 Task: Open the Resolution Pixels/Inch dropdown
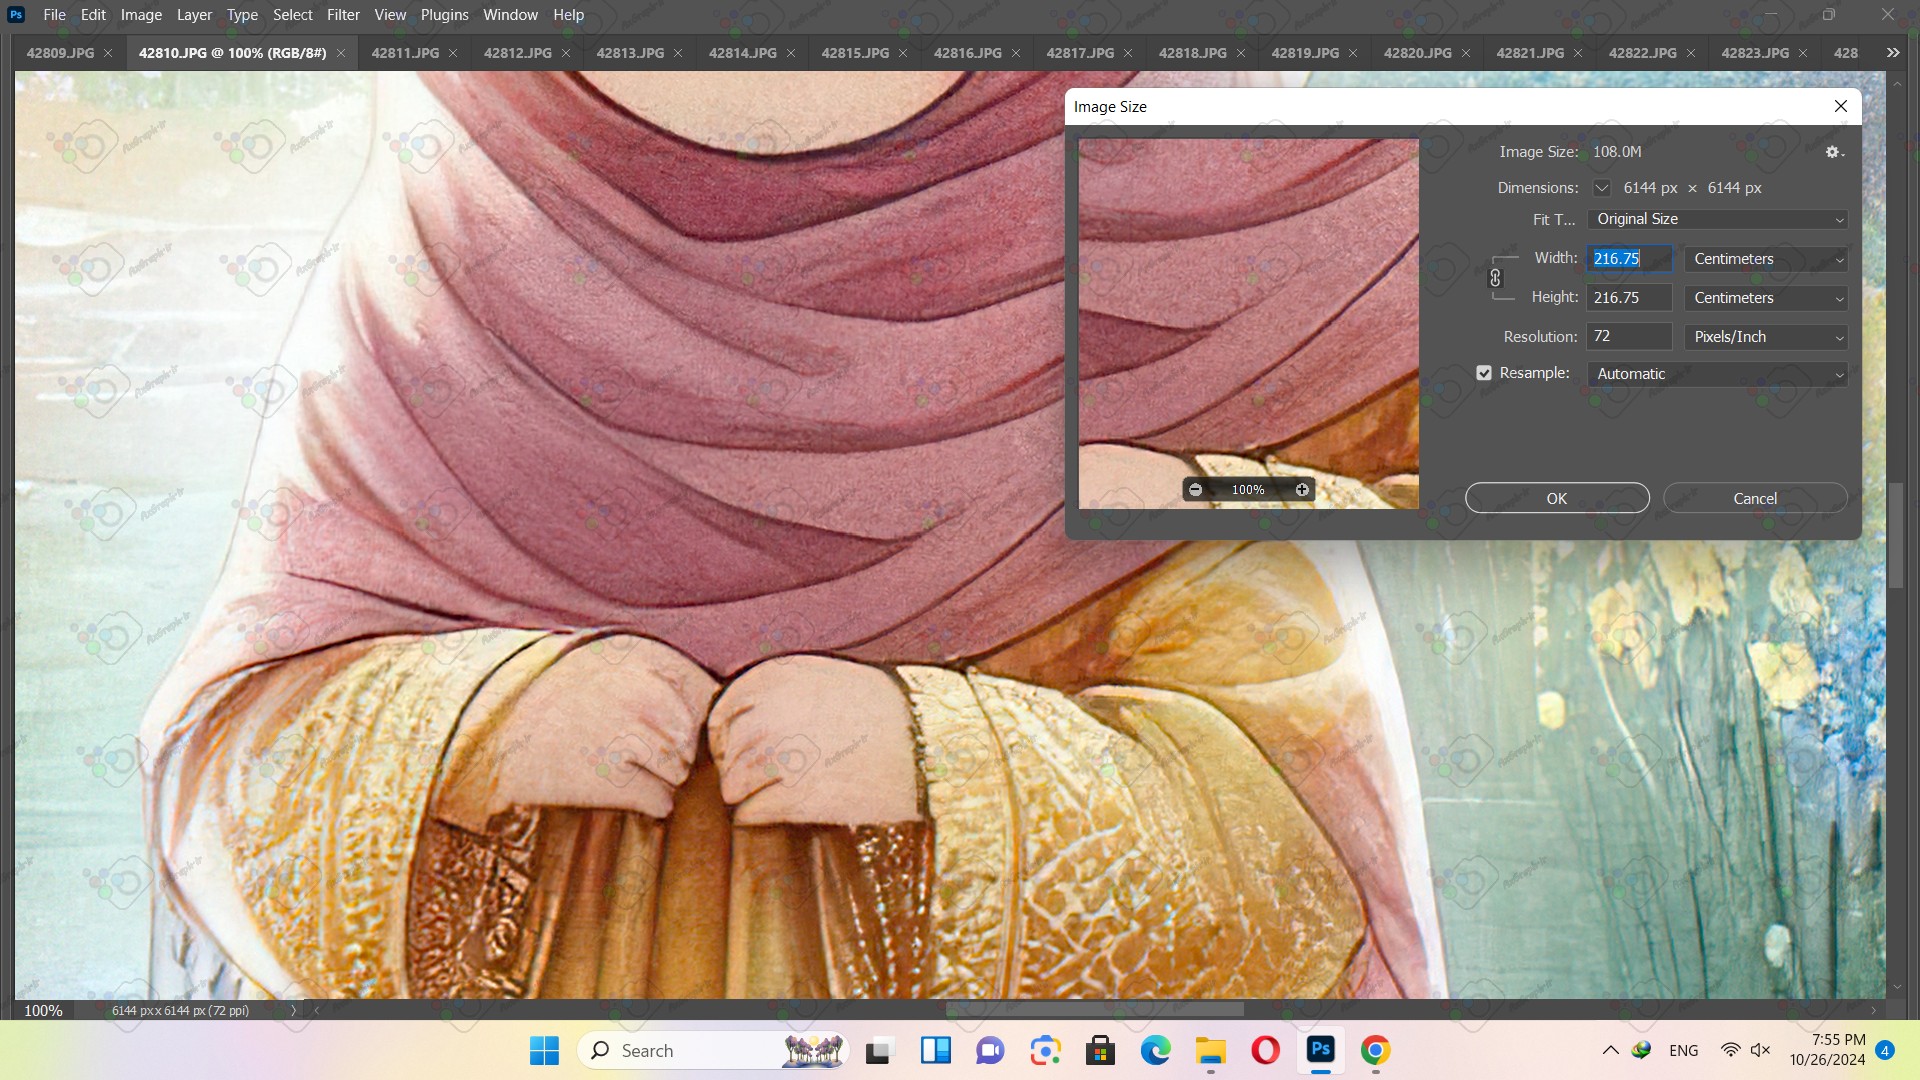1766,337
